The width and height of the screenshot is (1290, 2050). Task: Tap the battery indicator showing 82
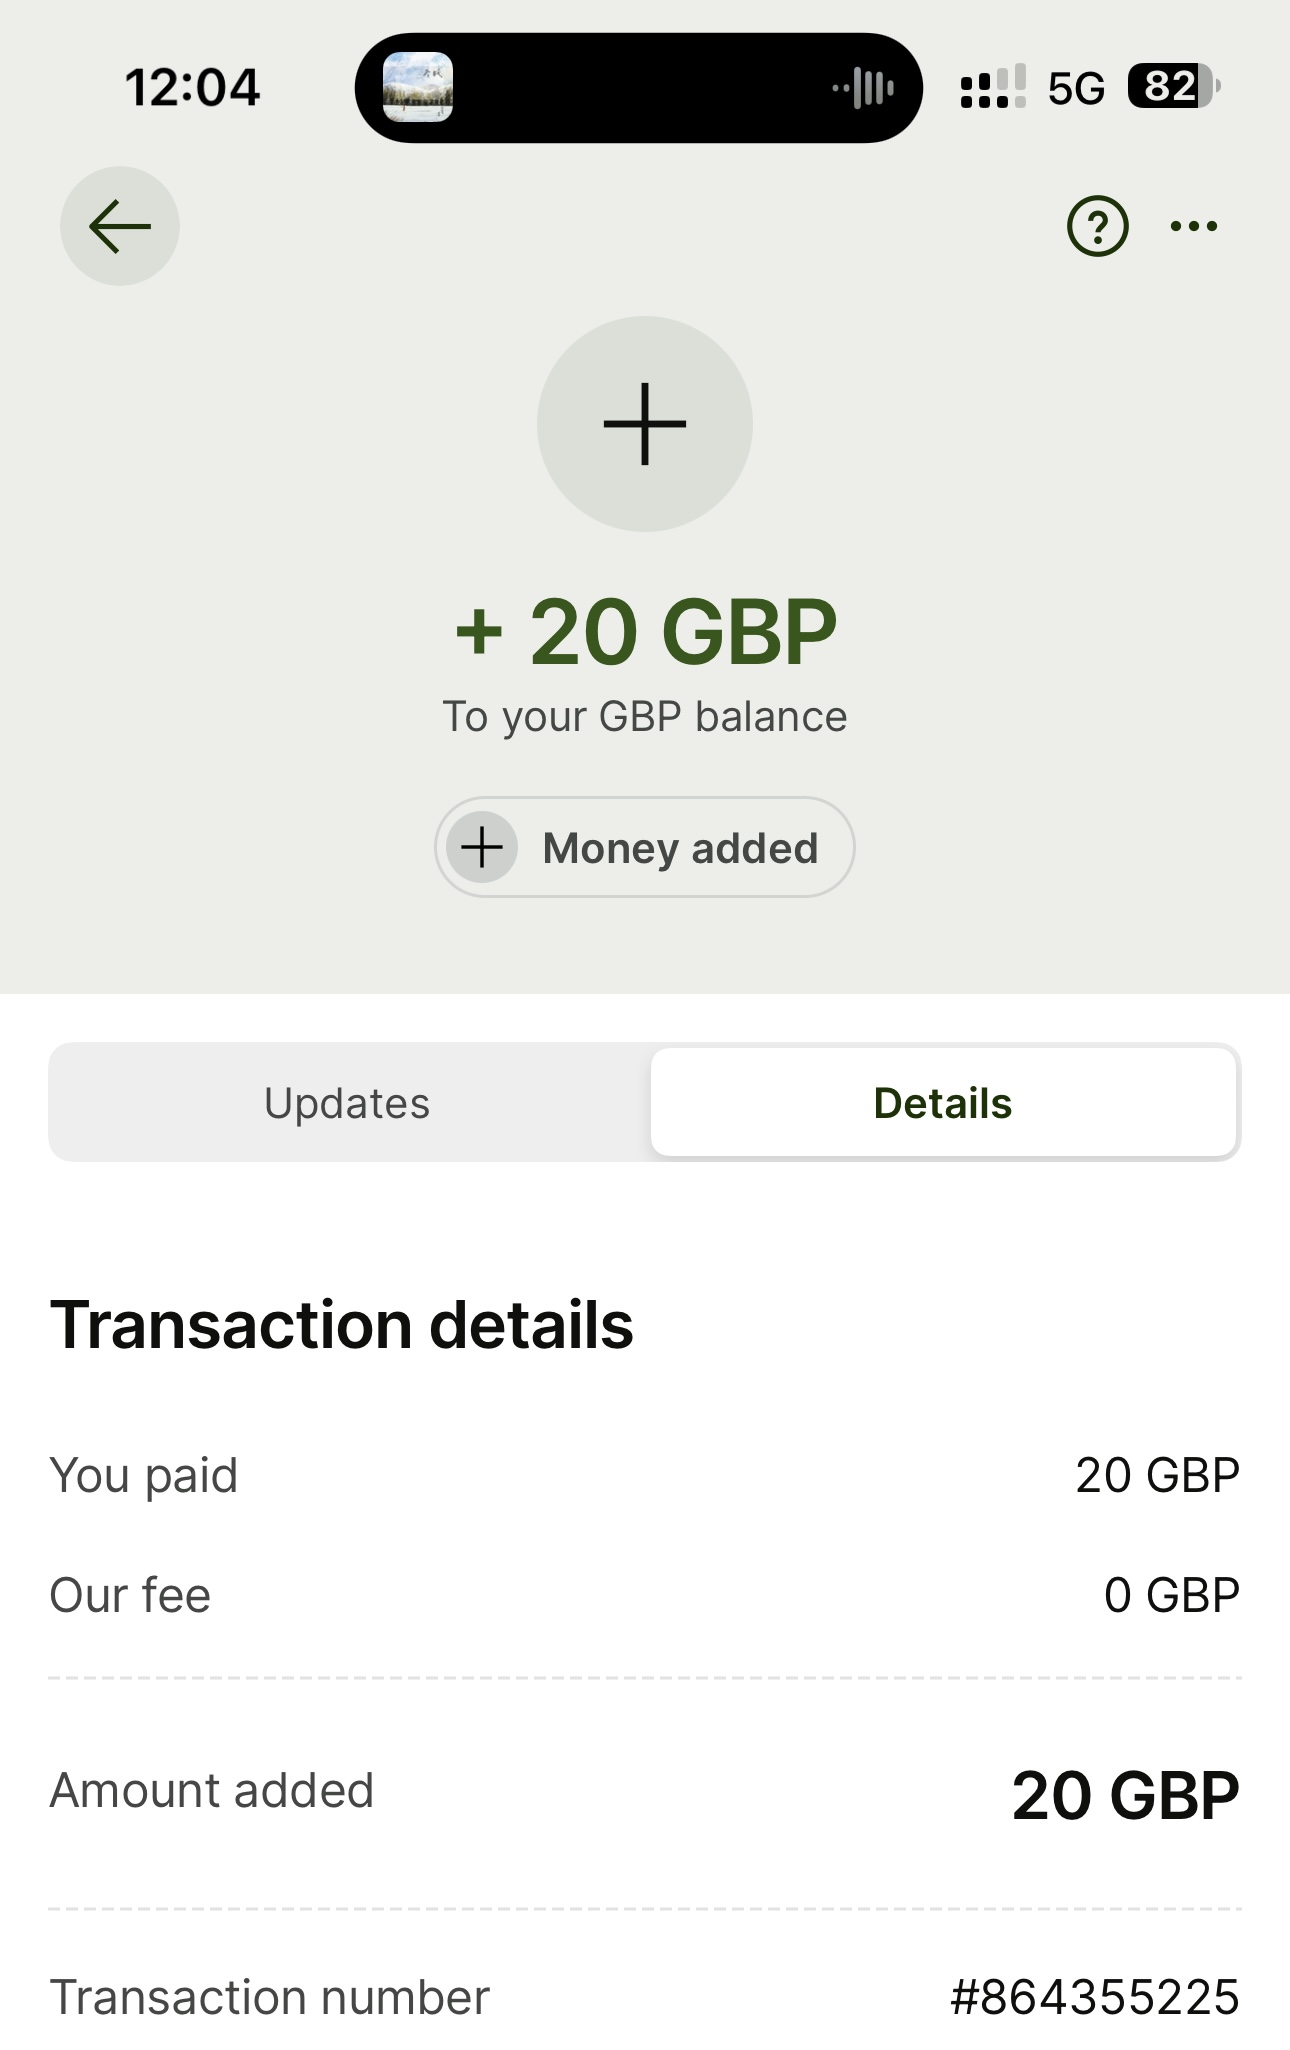point(1173,87)
